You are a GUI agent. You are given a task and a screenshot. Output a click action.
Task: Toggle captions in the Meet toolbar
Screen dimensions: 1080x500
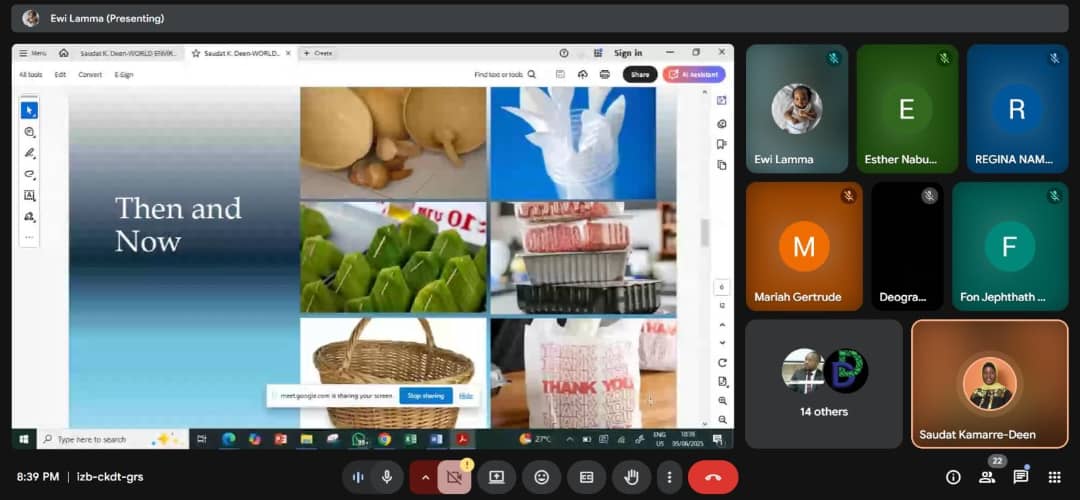tap(586, 477)
